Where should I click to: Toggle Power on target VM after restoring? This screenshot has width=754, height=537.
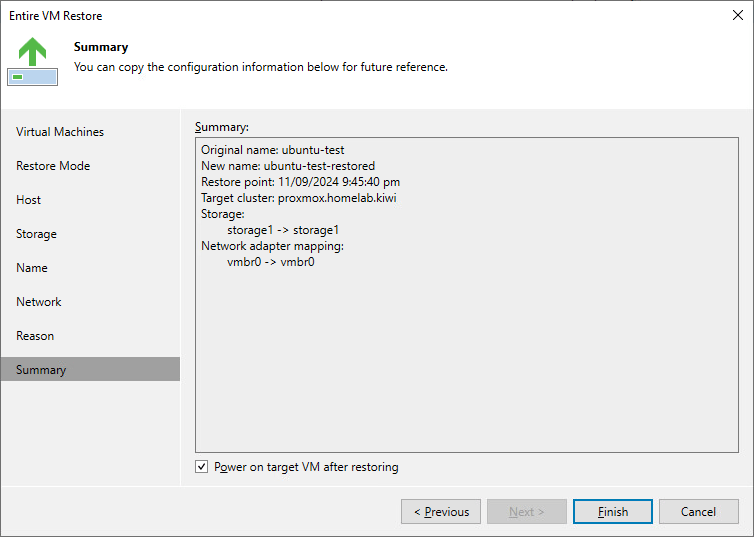(x=202, y=467)
